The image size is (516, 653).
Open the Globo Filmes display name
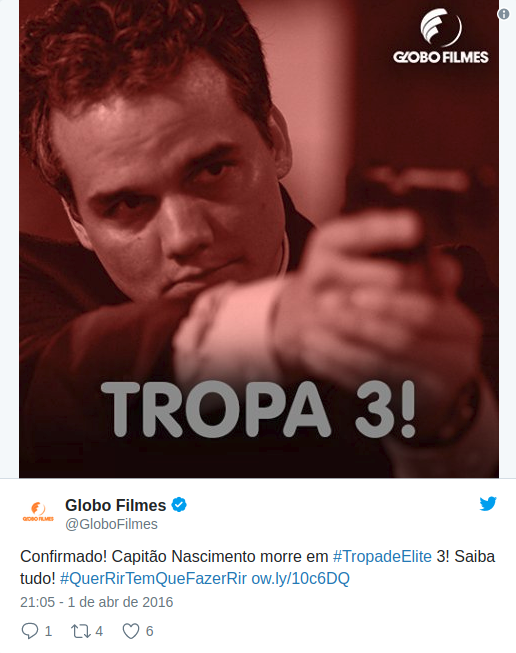coord(115,505)
